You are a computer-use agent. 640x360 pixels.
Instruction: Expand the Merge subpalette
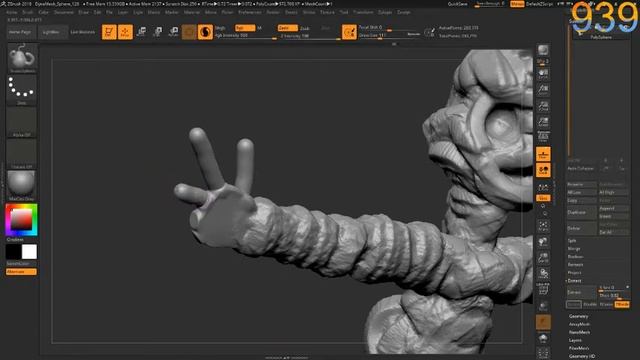(574, 249)
